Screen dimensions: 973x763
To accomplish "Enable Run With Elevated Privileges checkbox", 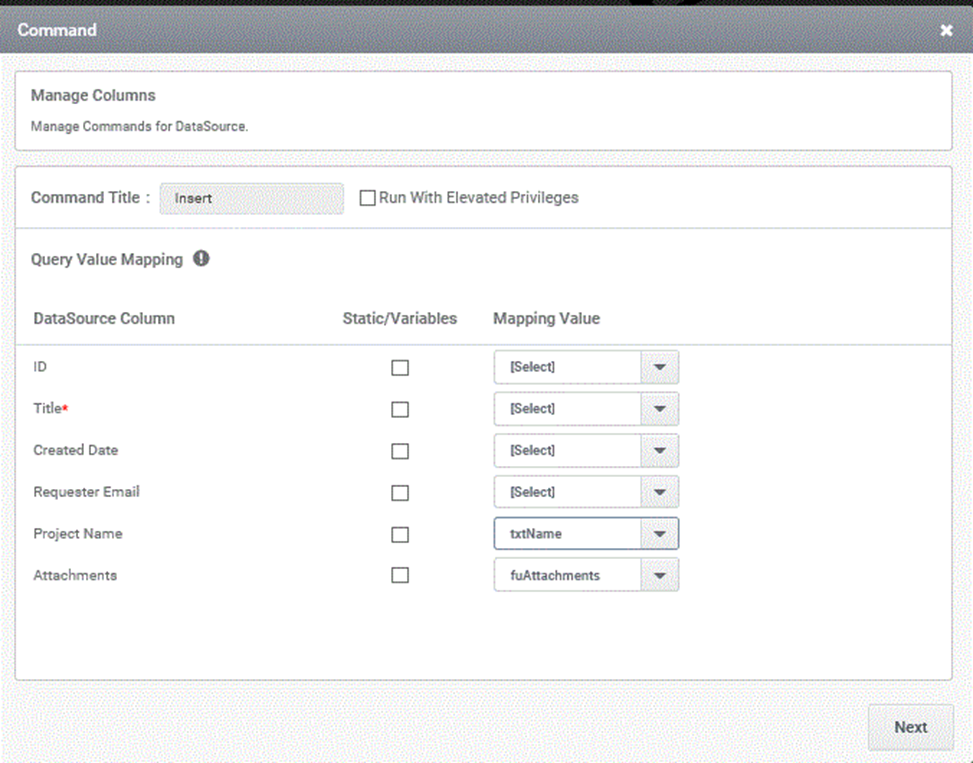I will point(367,198).
